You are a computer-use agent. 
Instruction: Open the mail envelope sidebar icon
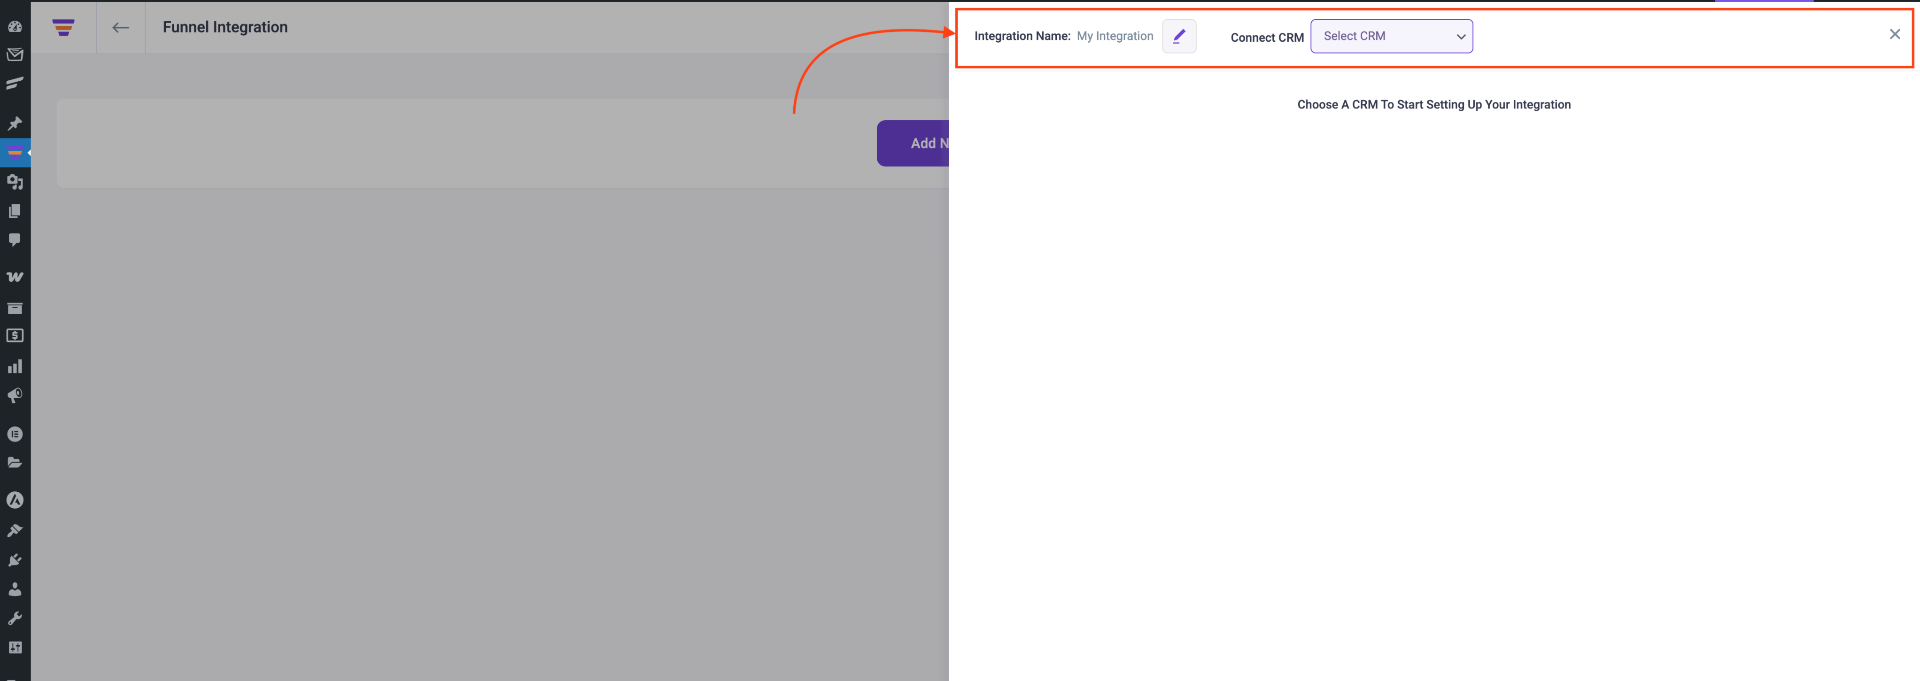[x=15, y=55]
